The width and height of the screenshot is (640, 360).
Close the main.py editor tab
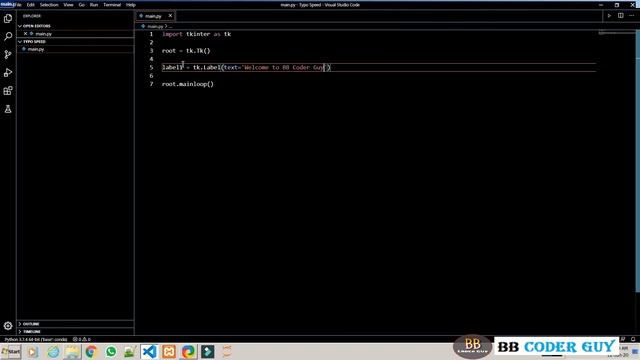pos(170,16)
